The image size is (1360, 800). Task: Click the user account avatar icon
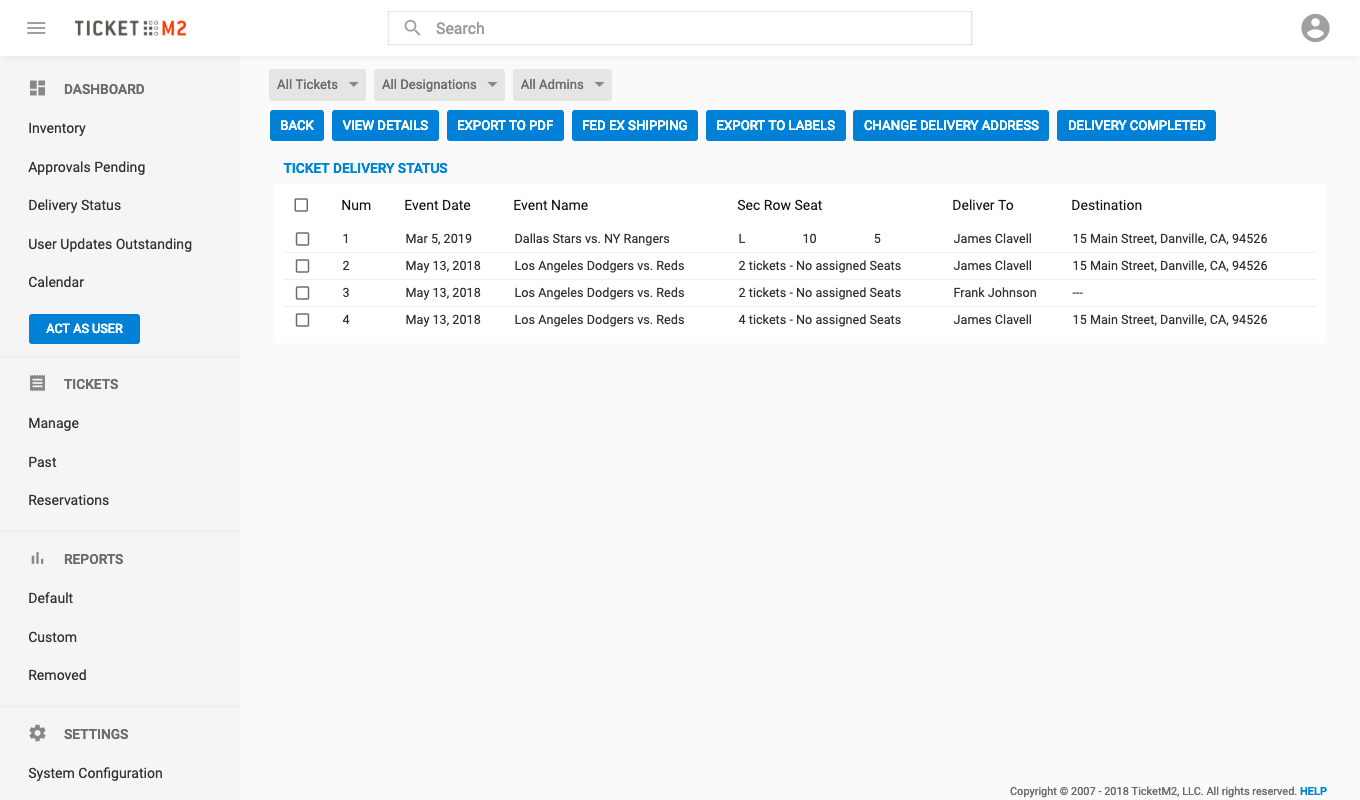[x=1315, y=28]
